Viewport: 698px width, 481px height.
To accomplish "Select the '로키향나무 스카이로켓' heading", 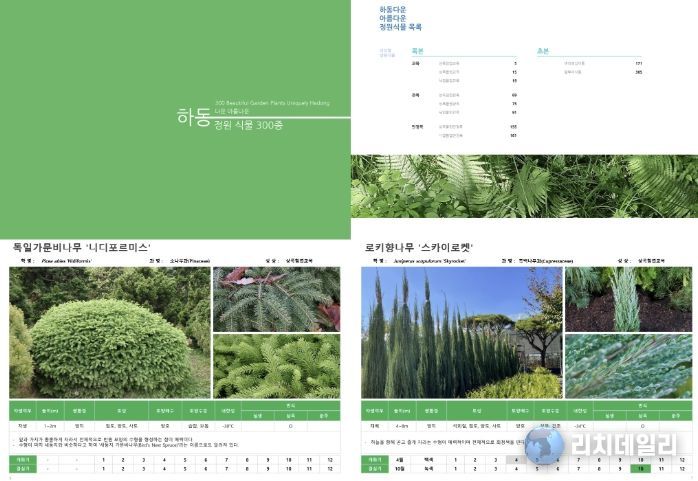I will 418,245.
